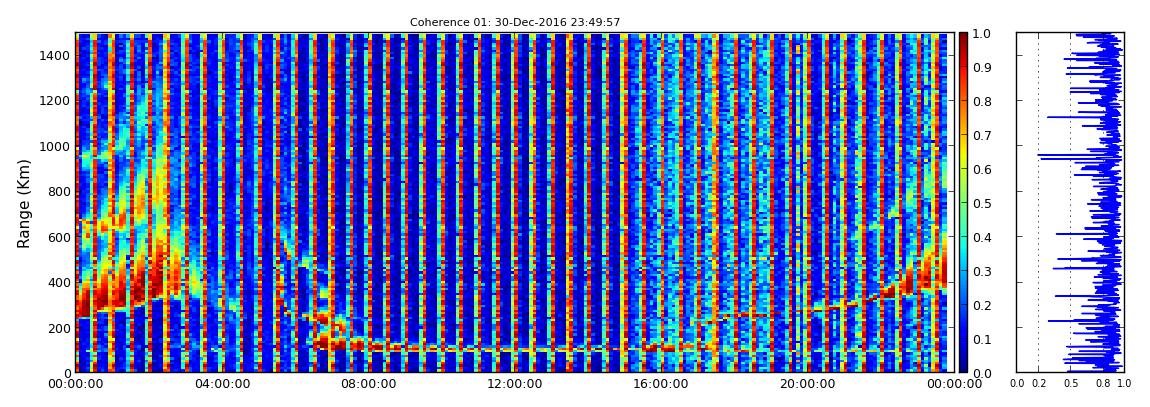
Task: Click the side profile plot's 0.8 axis label
Action: tap(1103, 384)
